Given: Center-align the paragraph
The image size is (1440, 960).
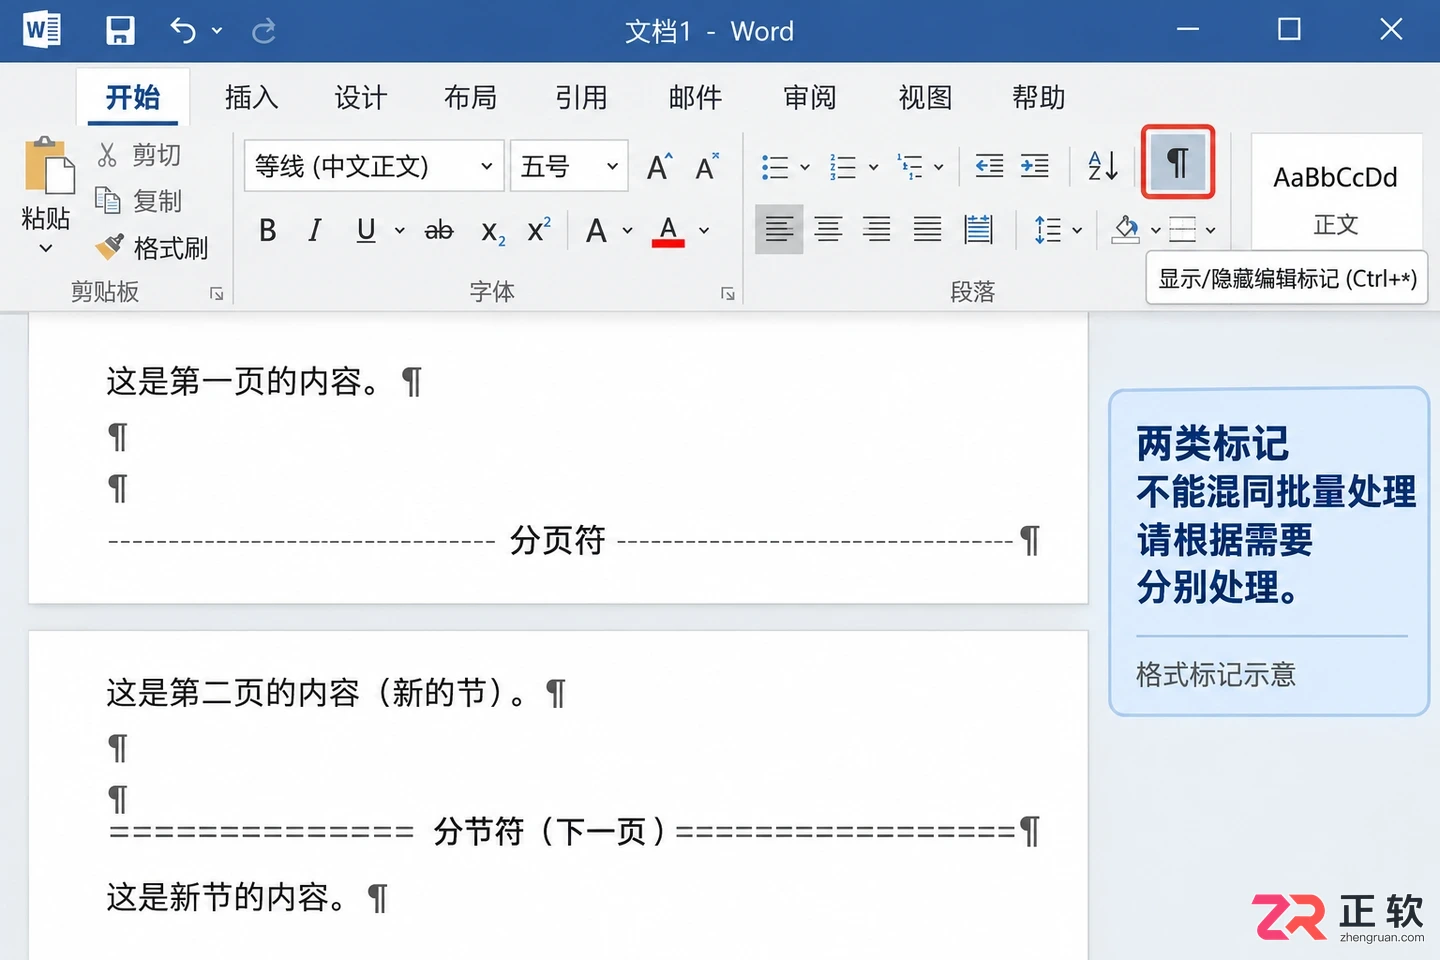Looking at the screenshot, I should click(x=828, y=230).
